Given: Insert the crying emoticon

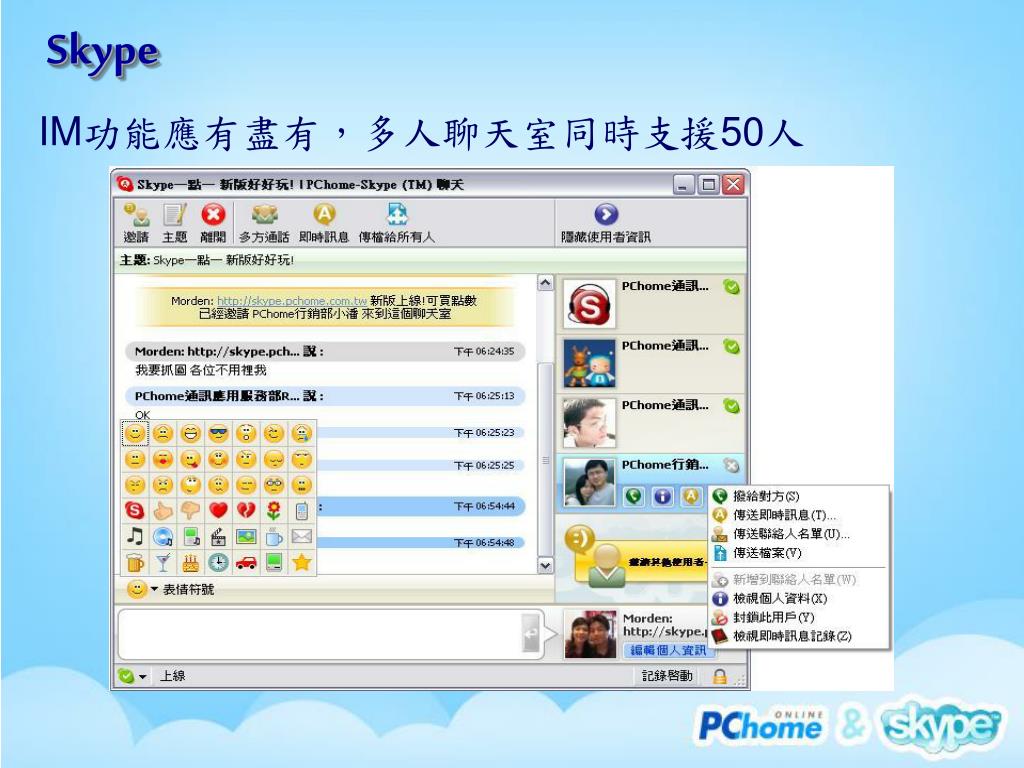Looking at the screenshot, I should 301,433.
